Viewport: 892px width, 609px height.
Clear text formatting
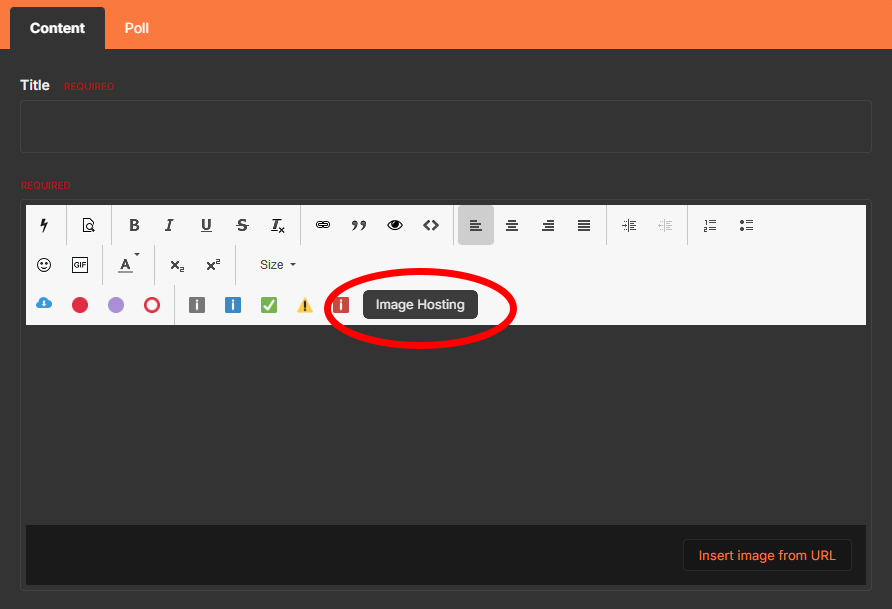pos(278,225)
